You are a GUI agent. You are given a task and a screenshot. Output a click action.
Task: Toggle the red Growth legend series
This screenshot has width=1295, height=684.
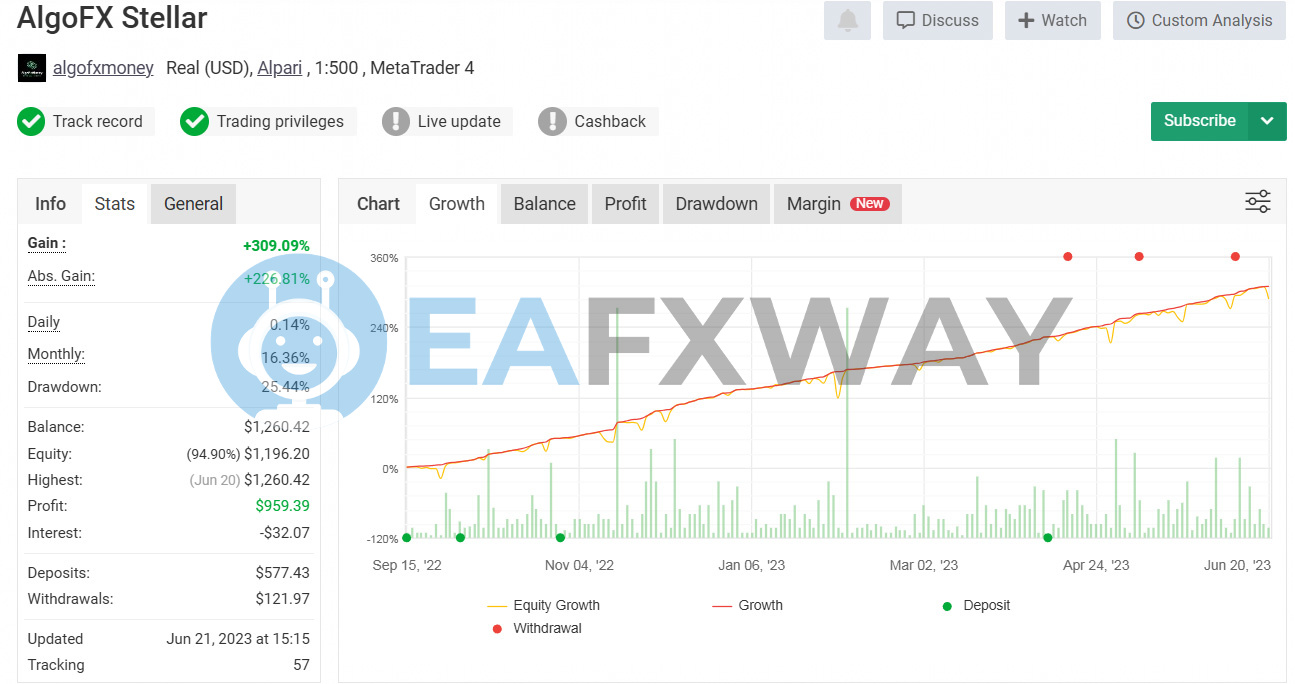(748, 605)
